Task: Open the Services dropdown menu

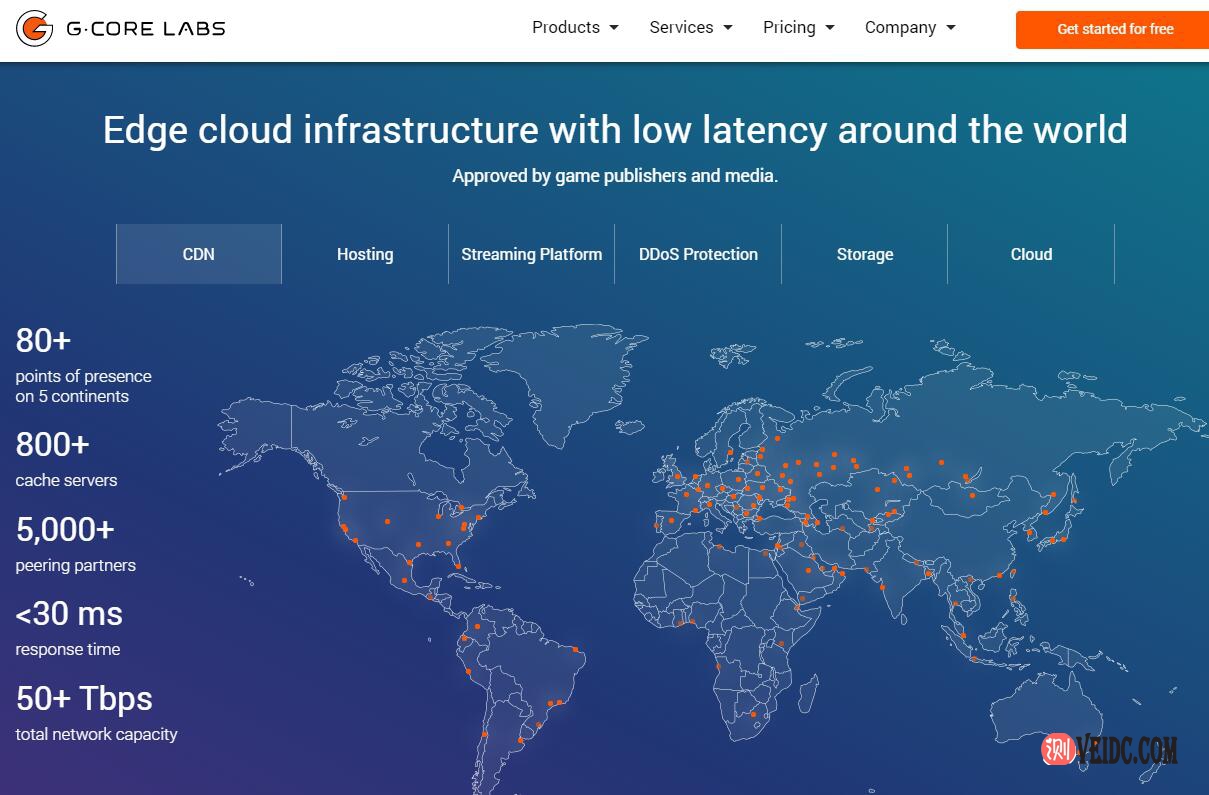Action: click(690, 28)
